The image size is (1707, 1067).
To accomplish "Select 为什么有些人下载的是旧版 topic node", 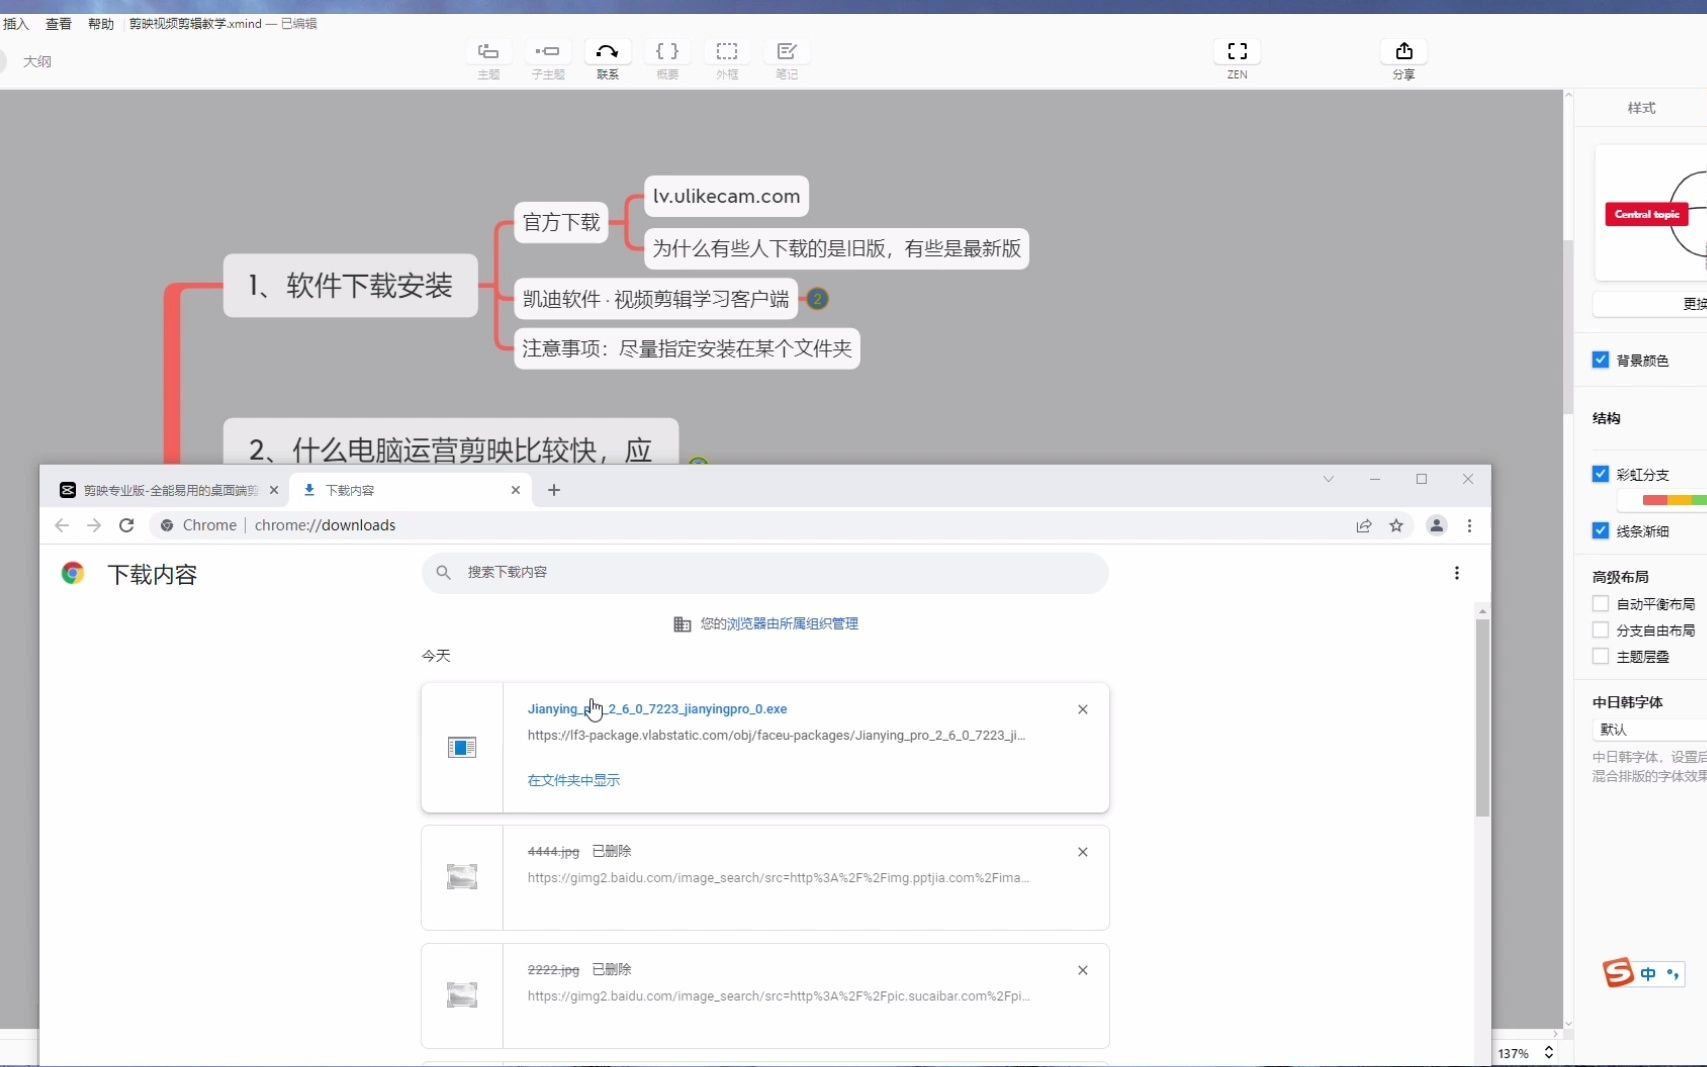I will pyautogui.click(x=837, y=248).
